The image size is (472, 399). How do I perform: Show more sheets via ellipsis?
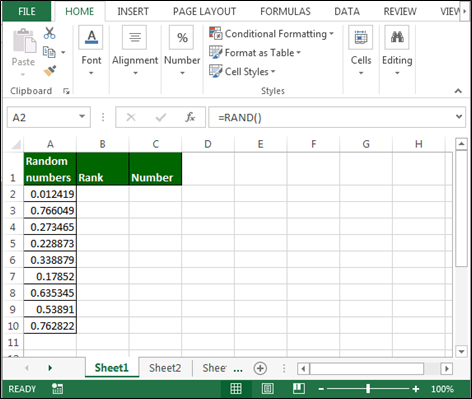click(x=238, y=369)
